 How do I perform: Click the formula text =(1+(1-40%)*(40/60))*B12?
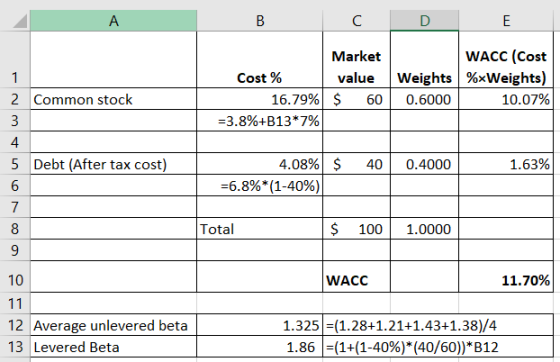412,347
